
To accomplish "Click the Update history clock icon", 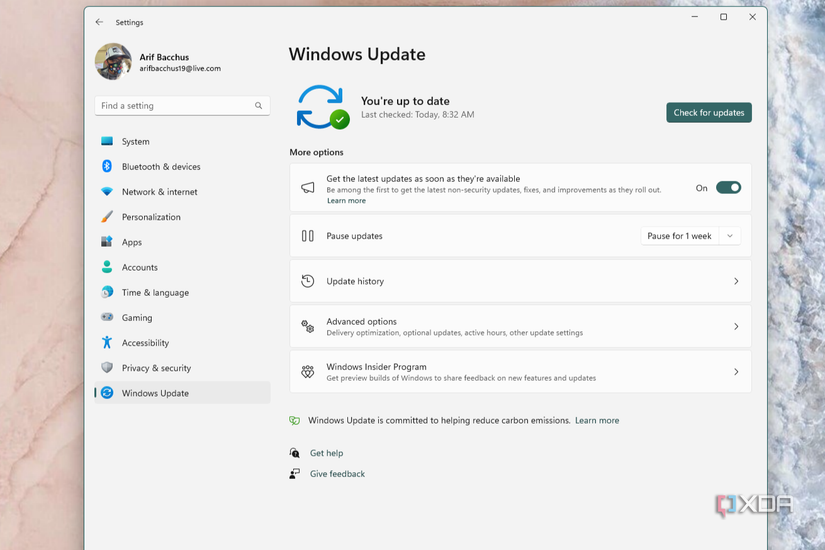I will [x=308, y=281].
